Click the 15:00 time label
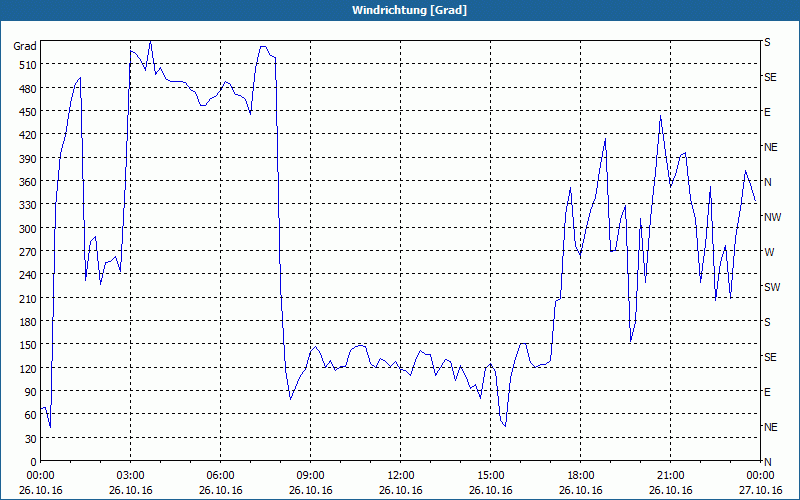 (491, 475)
